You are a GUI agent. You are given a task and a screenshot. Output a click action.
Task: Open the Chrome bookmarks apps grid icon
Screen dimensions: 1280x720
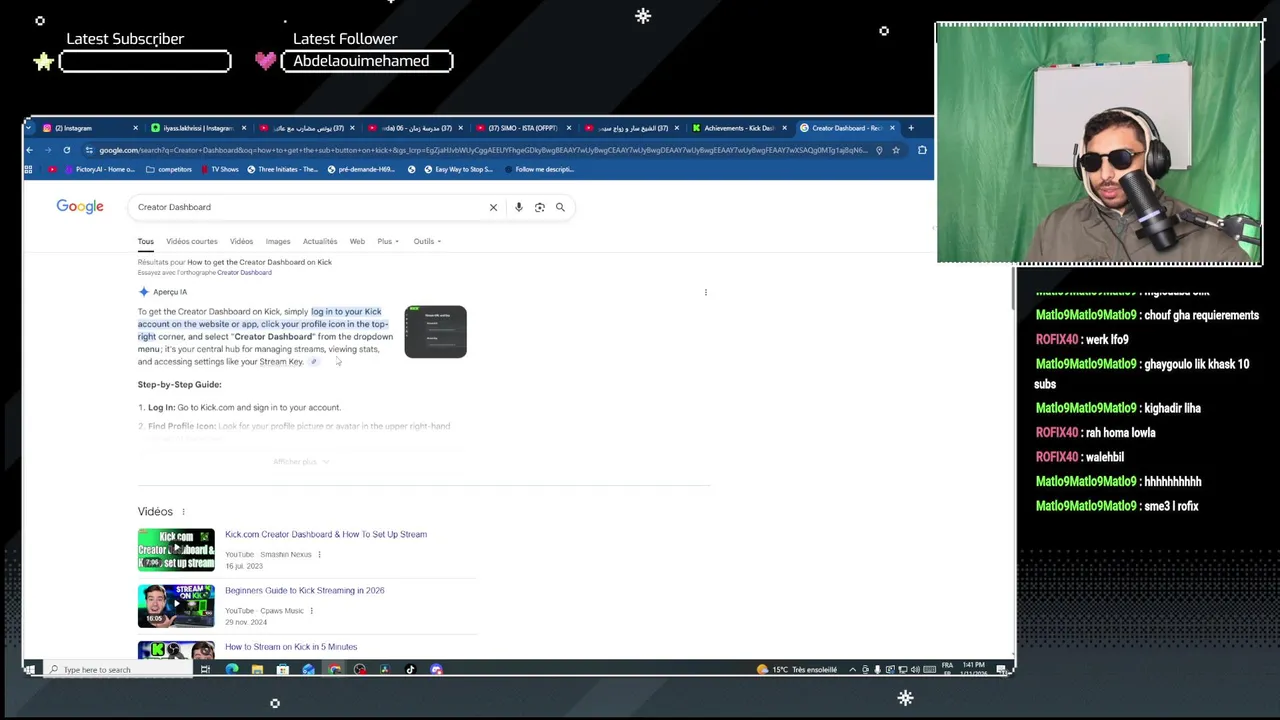pyautogui.click(x=30, y=169)
